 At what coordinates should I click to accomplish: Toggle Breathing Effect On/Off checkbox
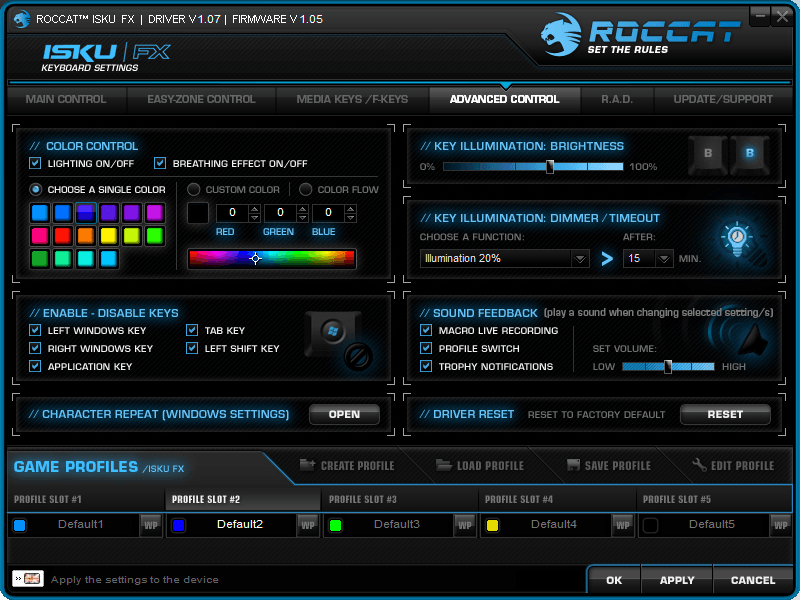tap(160, 163)
